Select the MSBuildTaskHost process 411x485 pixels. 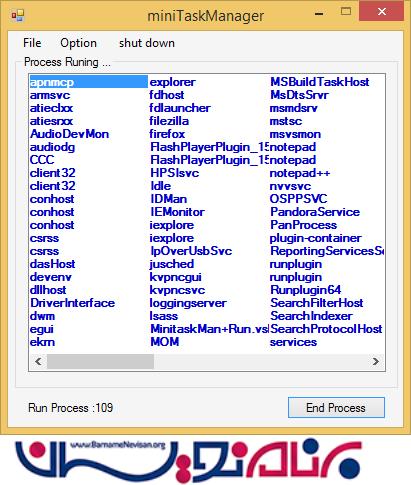[320, 82]
